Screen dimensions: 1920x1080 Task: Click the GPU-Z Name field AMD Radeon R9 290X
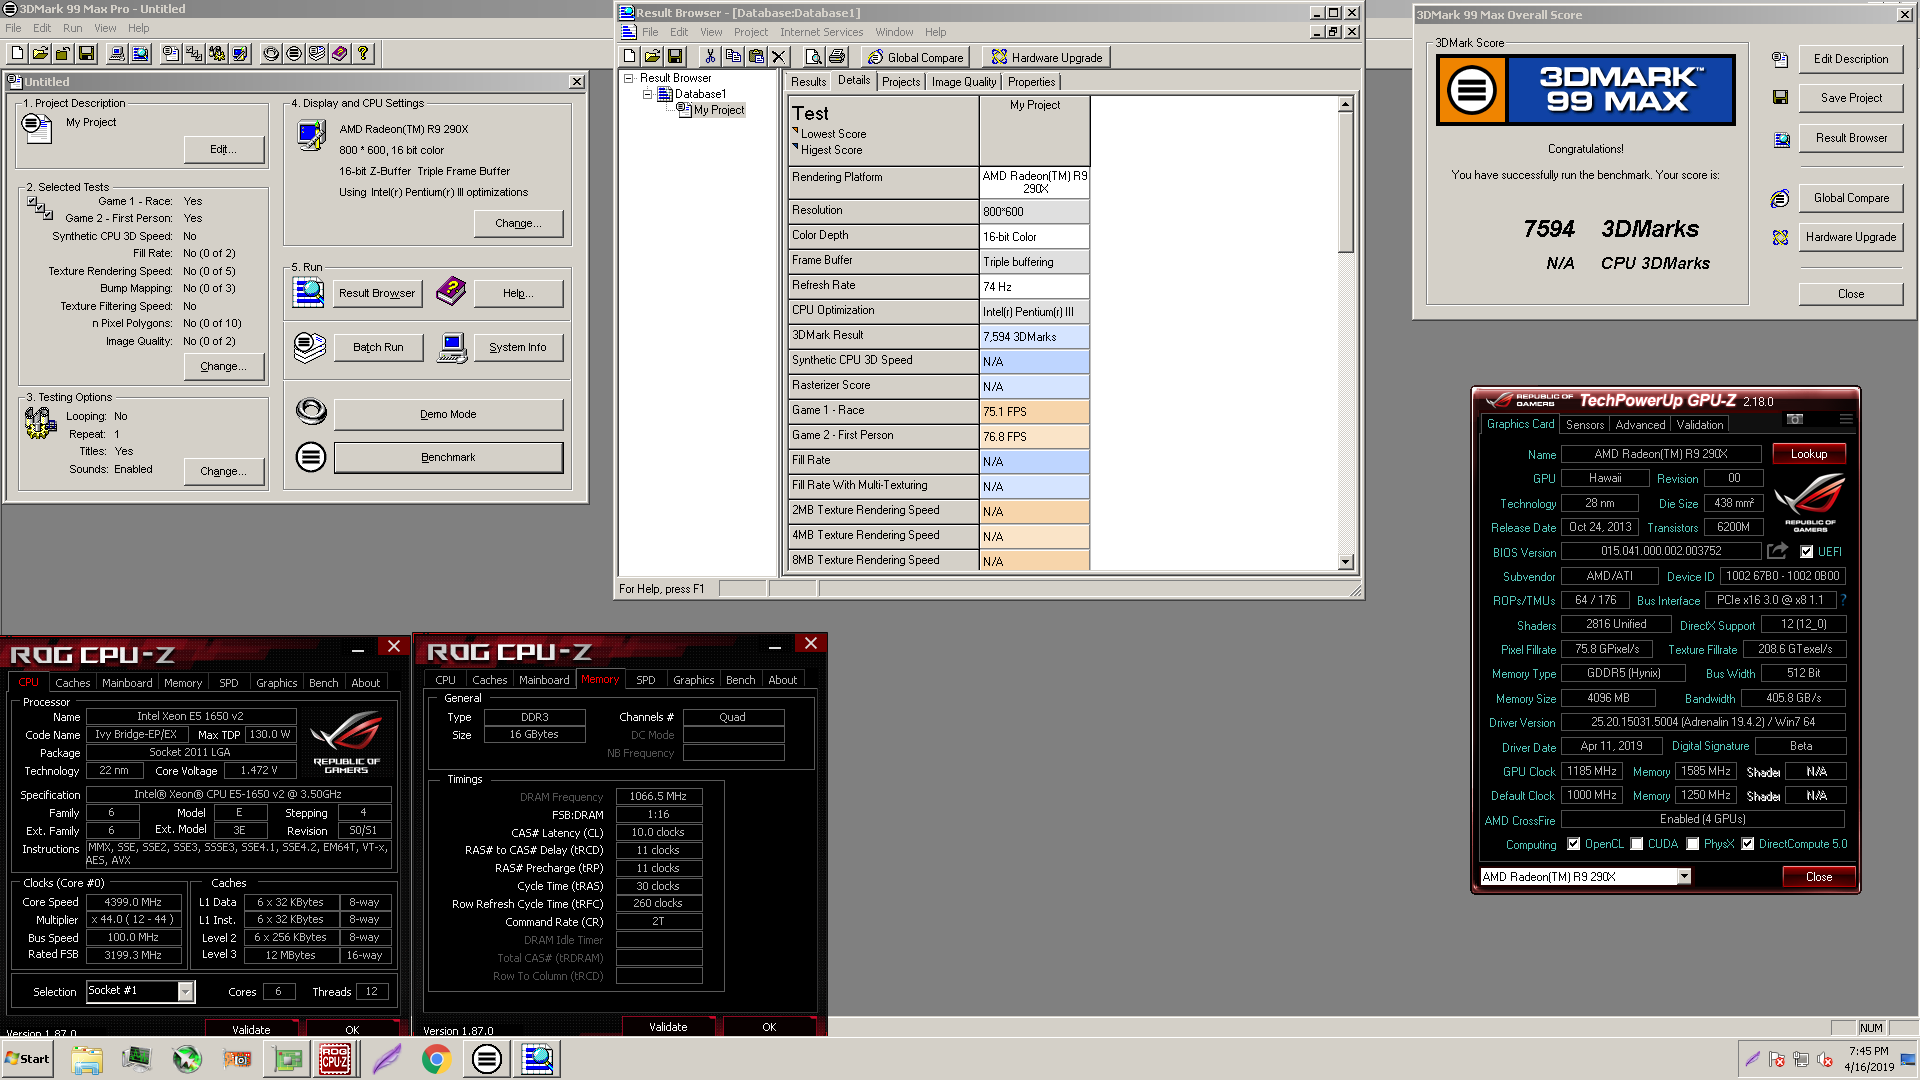[x=1661, y=454]
